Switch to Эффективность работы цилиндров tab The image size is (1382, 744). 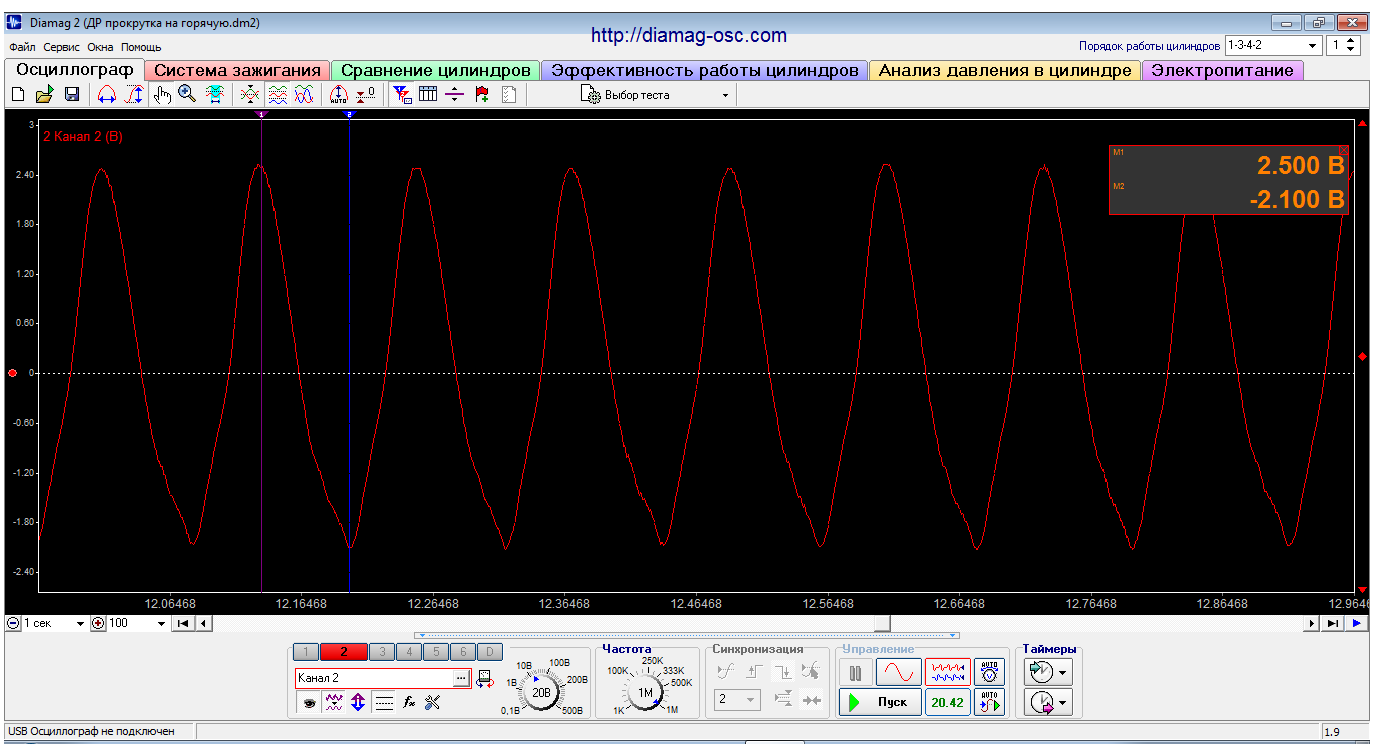(x=704, y=70)
